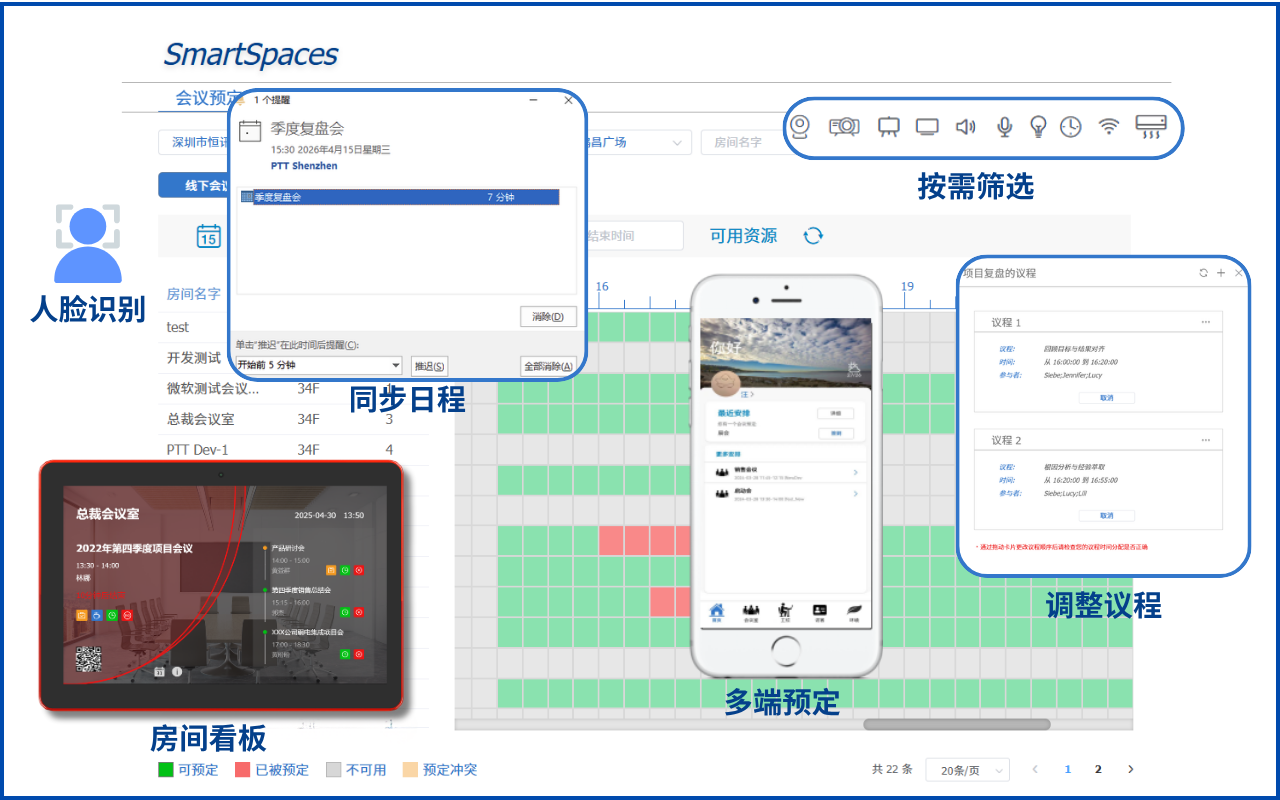
Task: Filter rooms by clock icon
Action: point(1071,127)
